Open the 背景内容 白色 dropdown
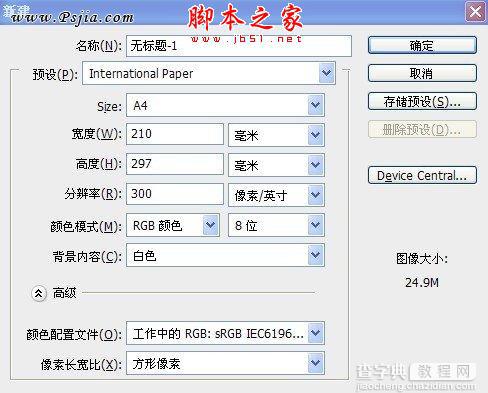The width and height of the screenshot is (488, 393). 225,255
